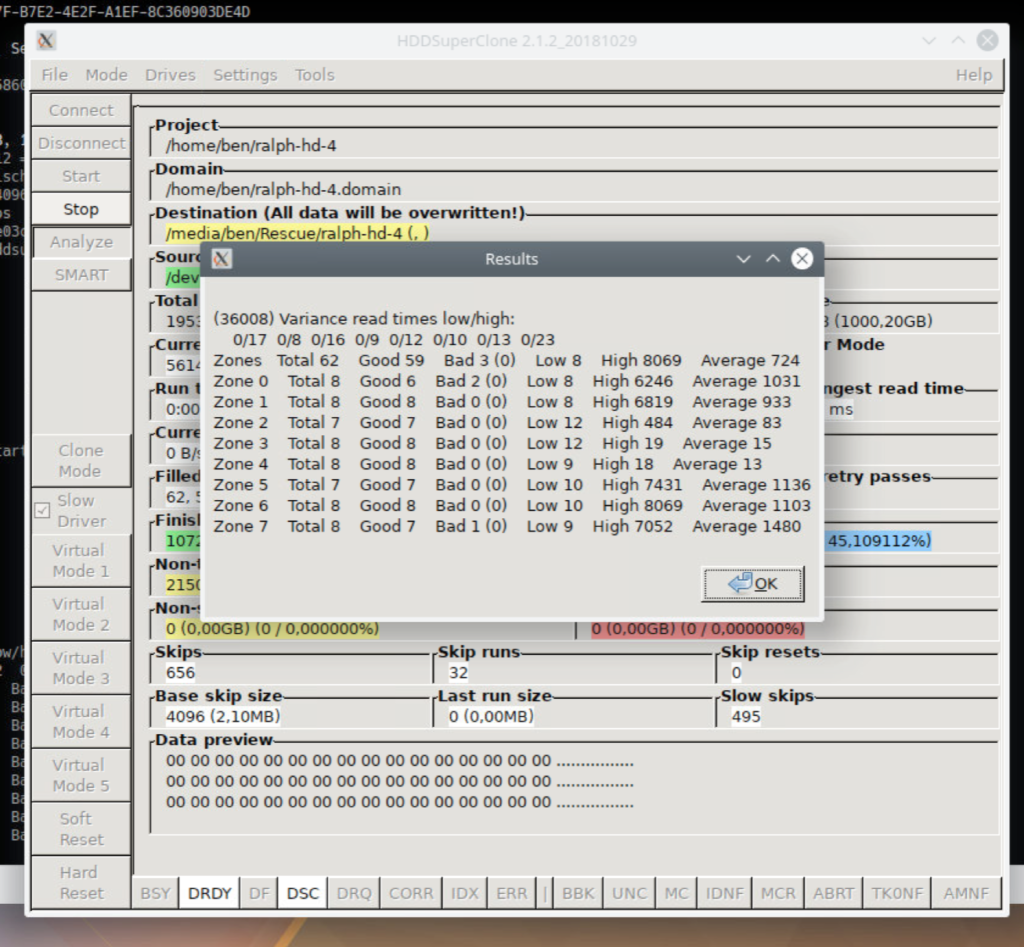Click the DRQ status indicator
This screenshot has width=1024, height=947.
(354, 893)
